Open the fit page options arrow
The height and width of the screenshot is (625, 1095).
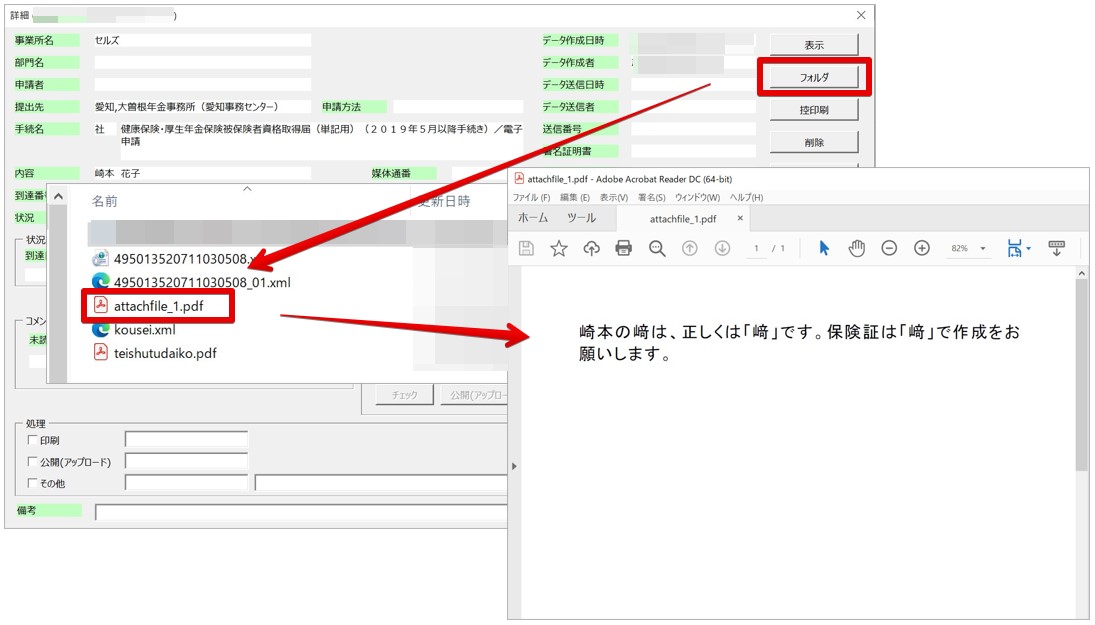point(1029,248)
